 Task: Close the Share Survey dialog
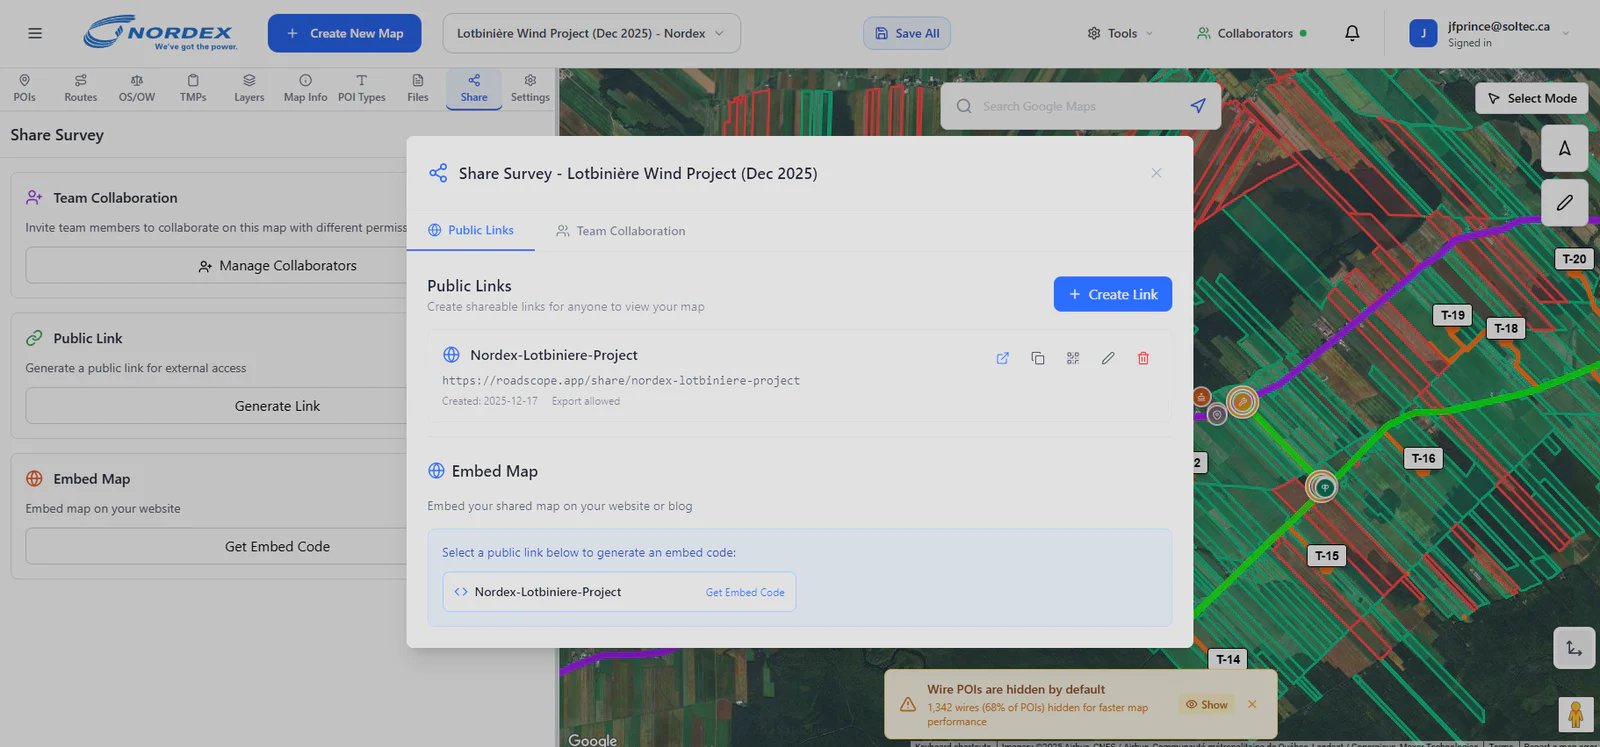click(1156, 173)
